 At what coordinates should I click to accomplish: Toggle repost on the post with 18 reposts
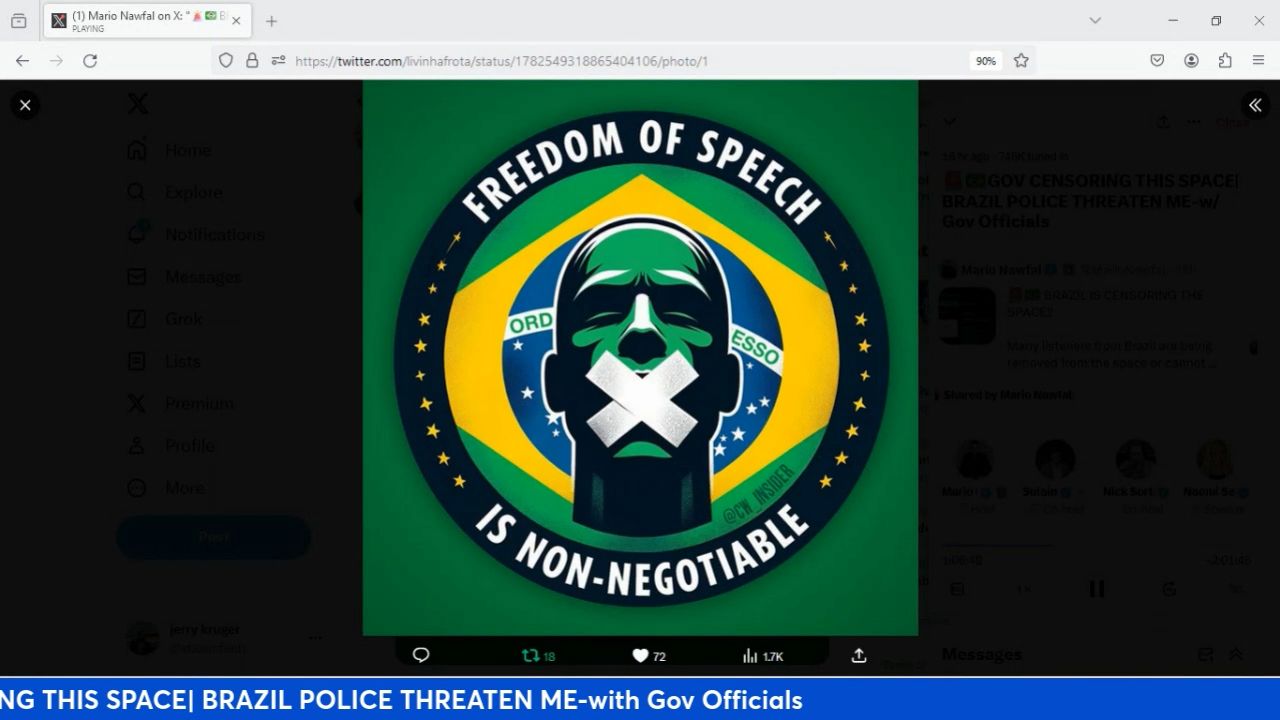[531, 656]
